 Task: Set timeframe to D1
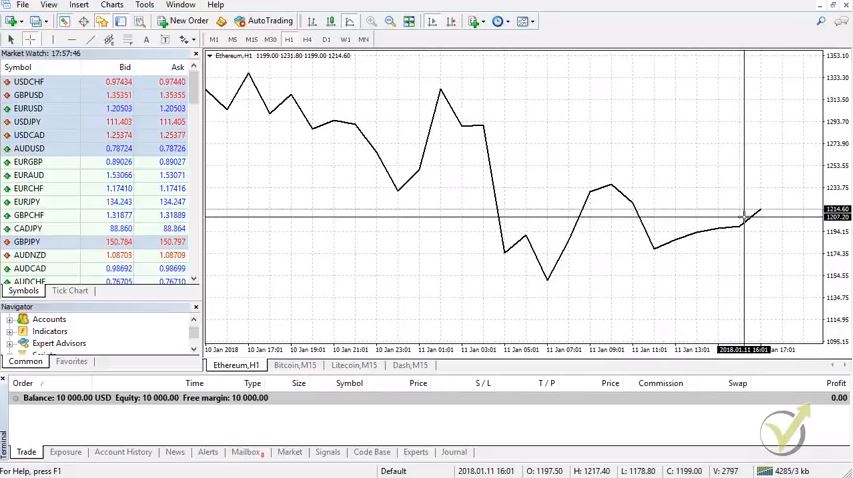pos(326,39)
